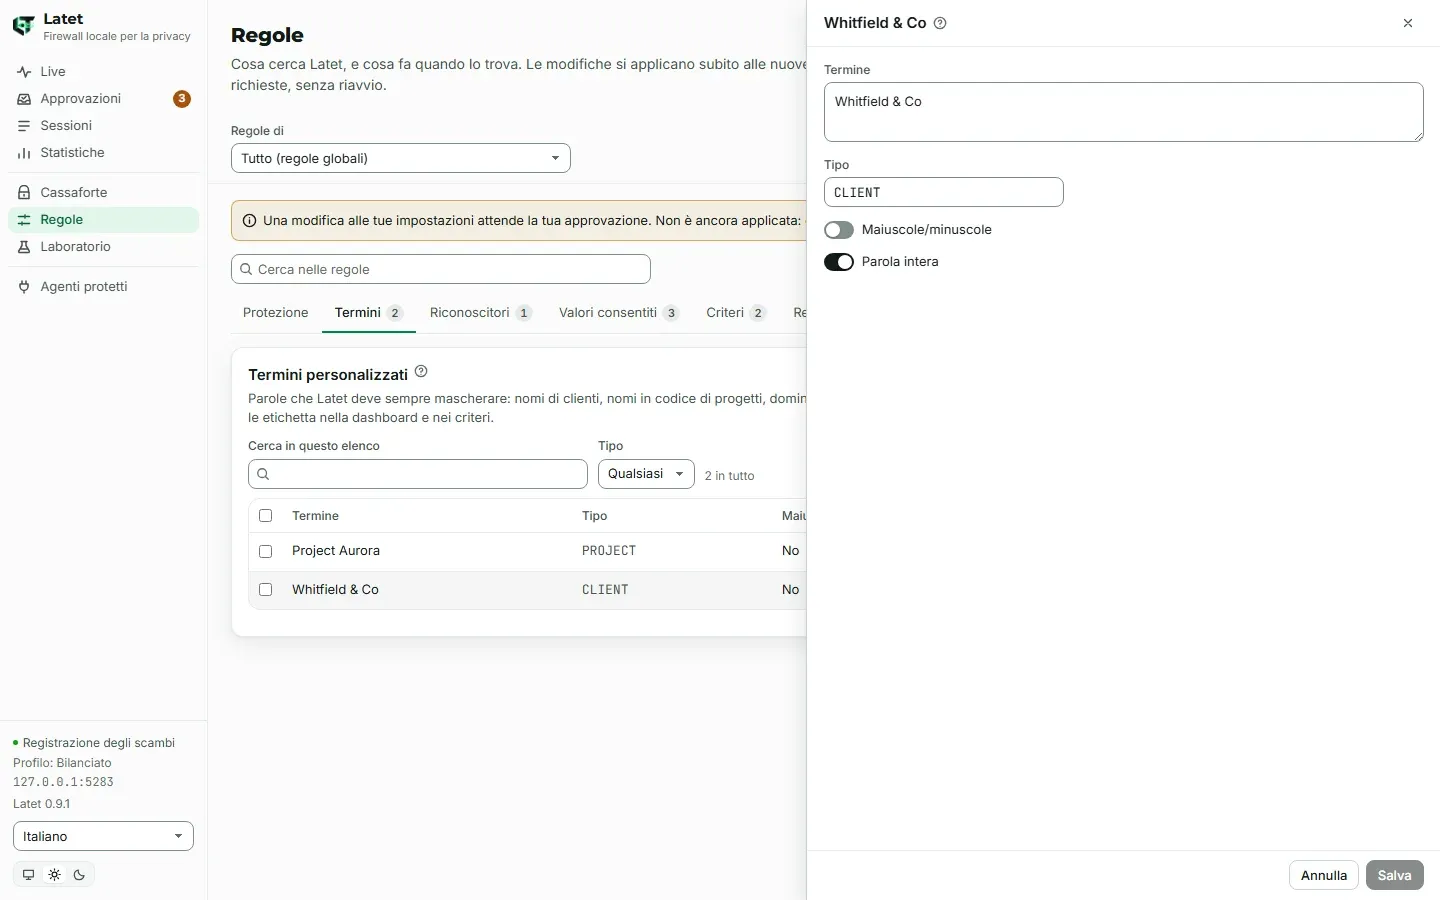Click the Approvazioni badge showing 3
1440x900 pixels.
point(182,99)
